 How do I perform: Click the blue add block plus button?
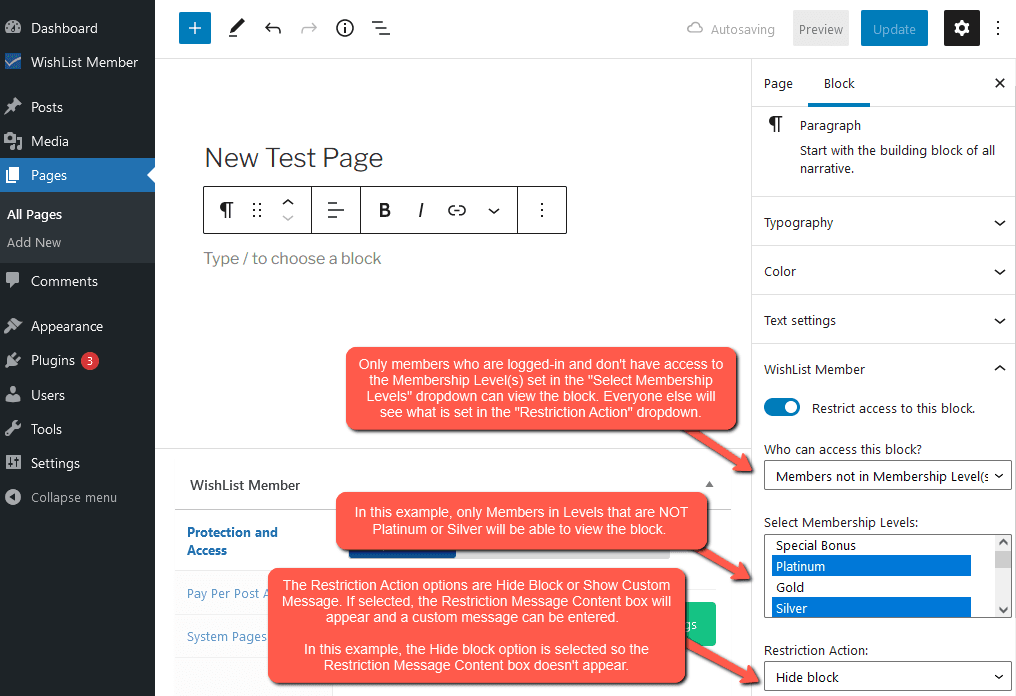pos(195,28)
